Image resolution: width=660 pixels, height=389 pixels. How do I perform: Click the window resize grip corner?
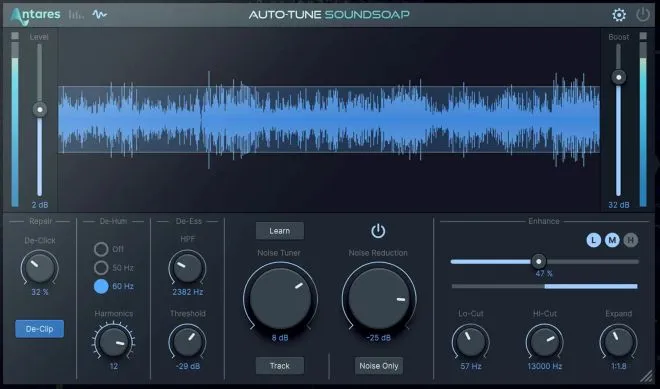pos(646,376)
